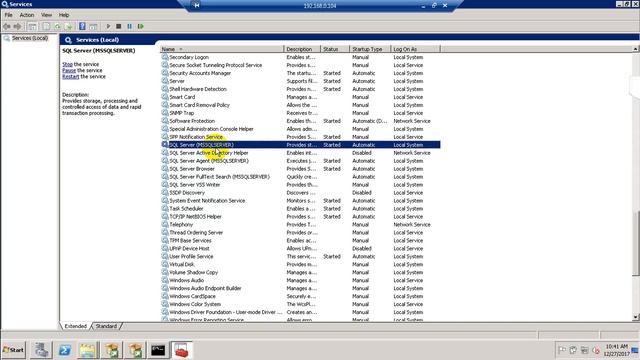Click the vertical scrollbar thumb of services list
This screenshot has width=640, height=360.
tap(636, 243)
